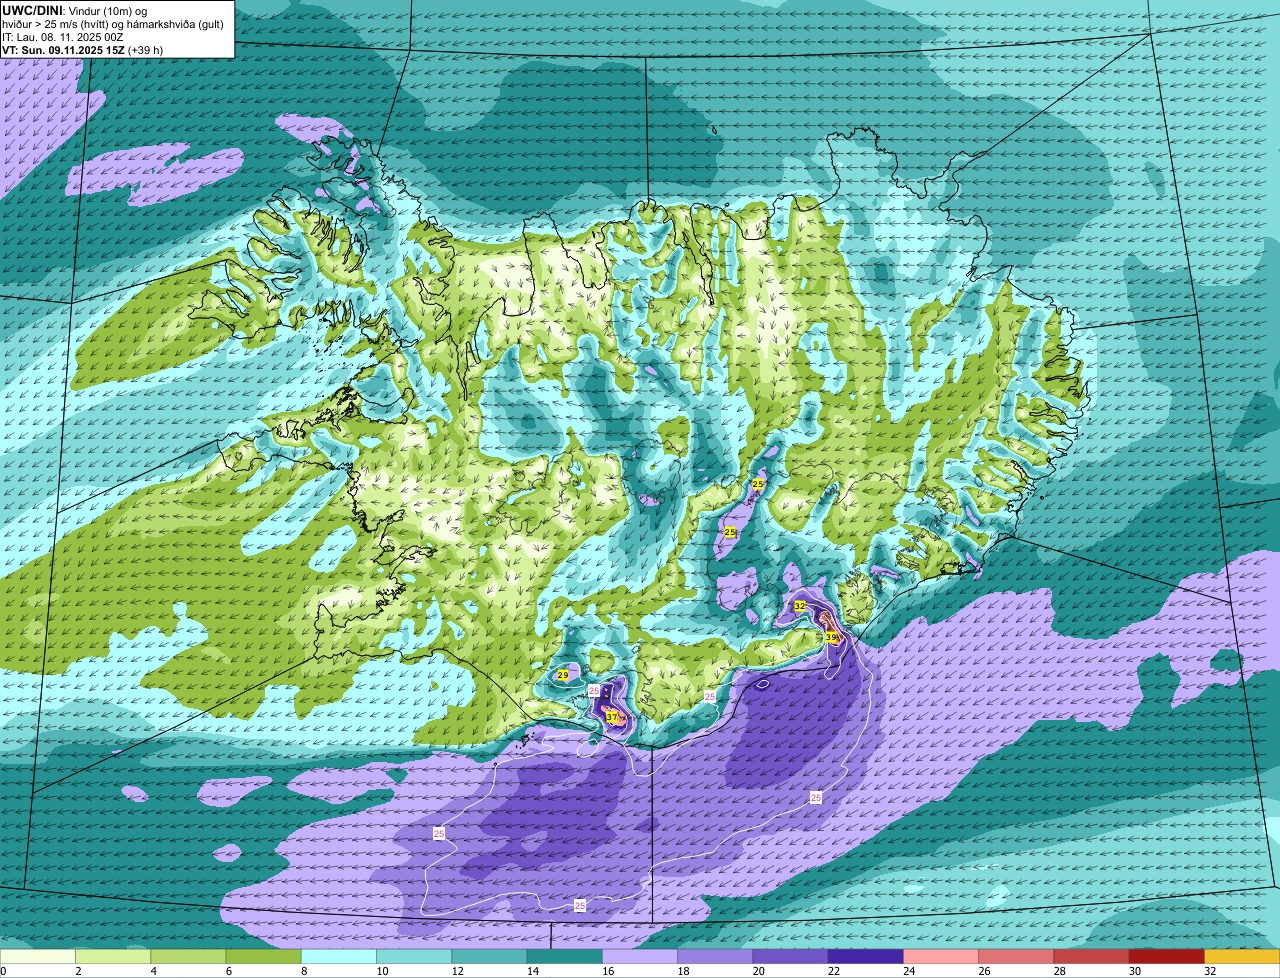Pick the orange-yellow swatch above 32
The height and width of the screenshot is (978, 1280).
pyautogui.click(x=1242, y=956)
